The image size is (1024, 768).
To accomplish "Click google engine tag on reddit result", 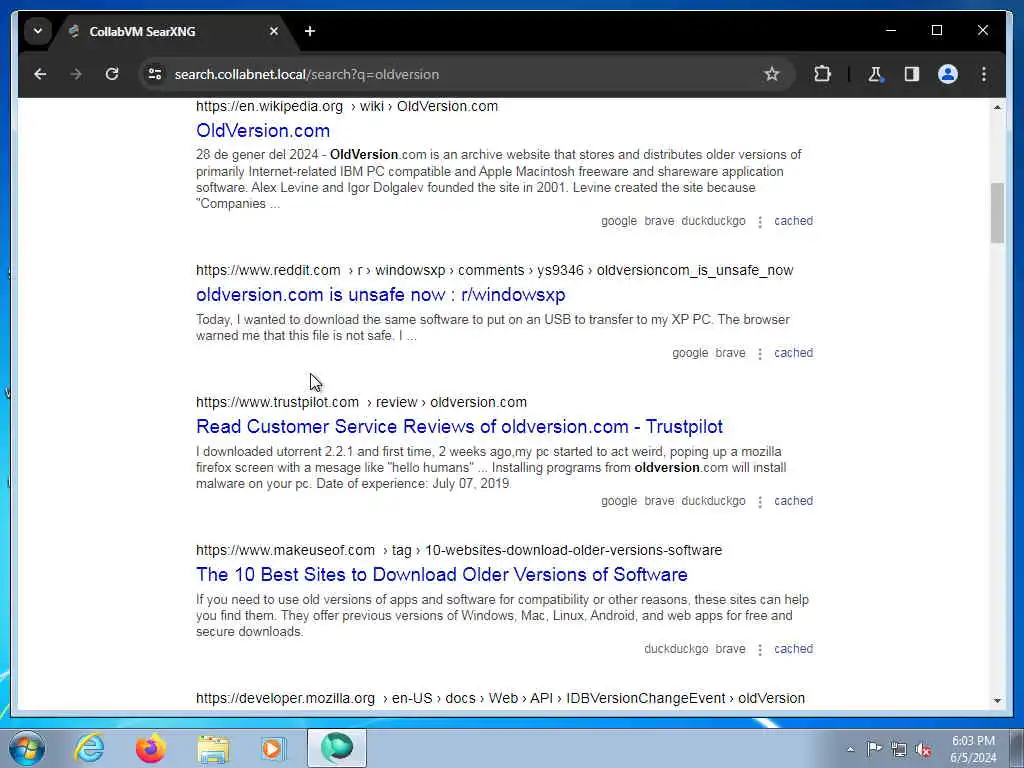I will (x=690, y=353).
